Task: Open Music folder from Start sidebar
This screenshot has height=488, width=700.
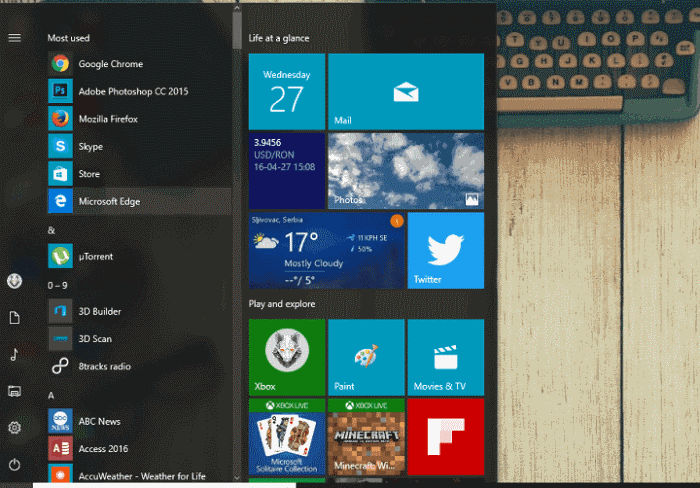Action: point(14,355)
